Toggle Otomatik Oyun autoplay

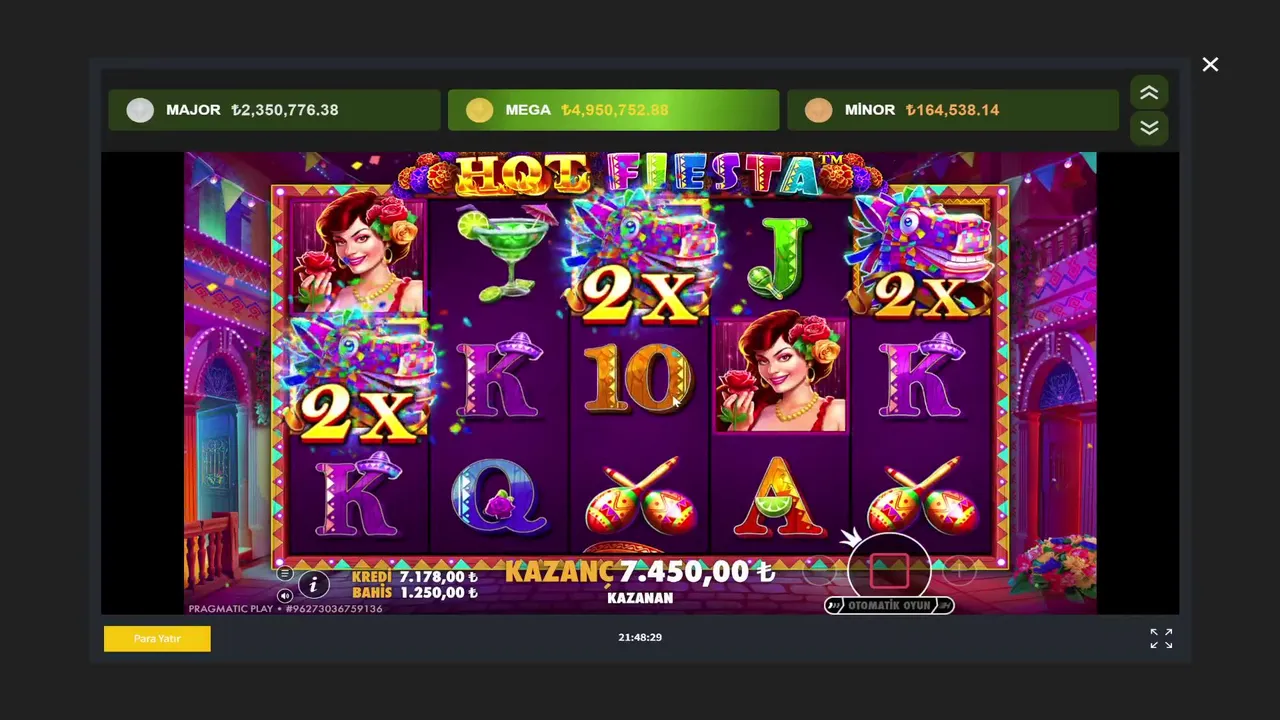pyautogui.click(x=889, y=605)
